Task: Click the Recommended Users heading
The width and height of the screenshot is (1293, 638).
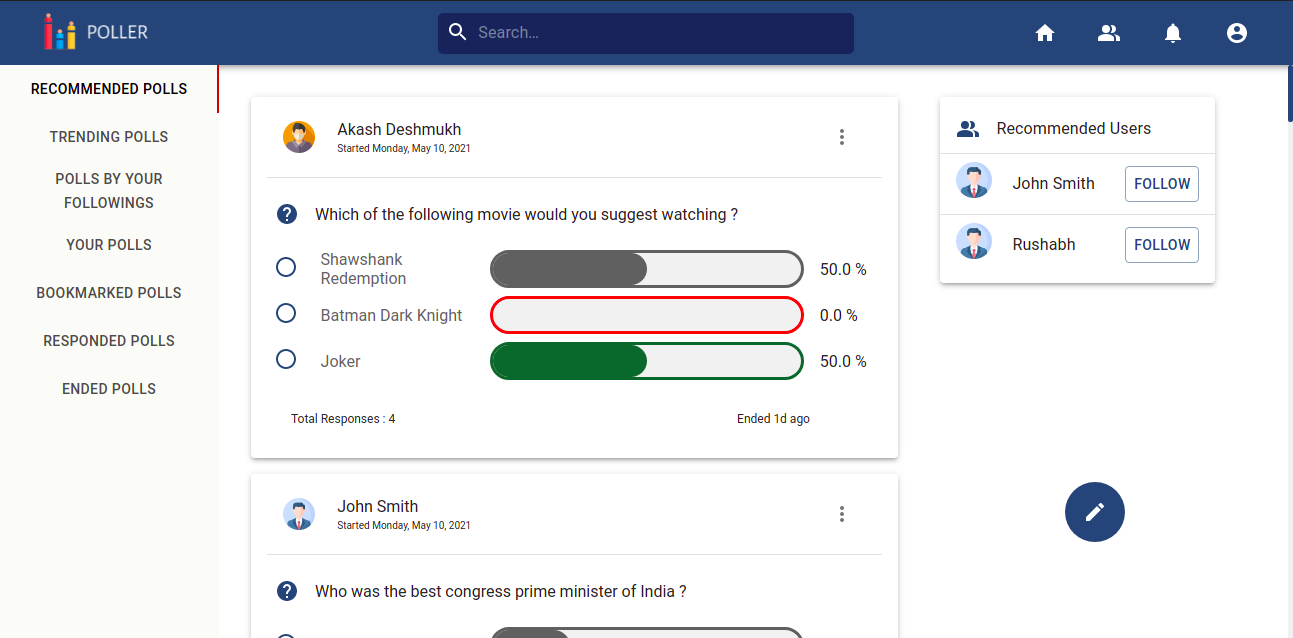Action: pos(1074,128)
